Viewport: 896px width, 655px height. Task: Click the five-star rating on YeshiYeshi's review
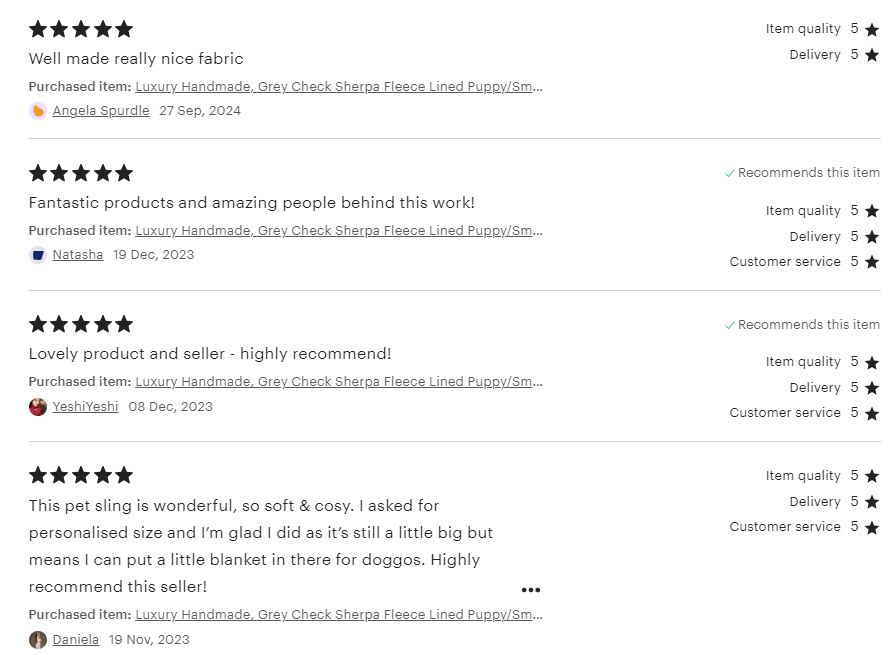coord(81,324)
